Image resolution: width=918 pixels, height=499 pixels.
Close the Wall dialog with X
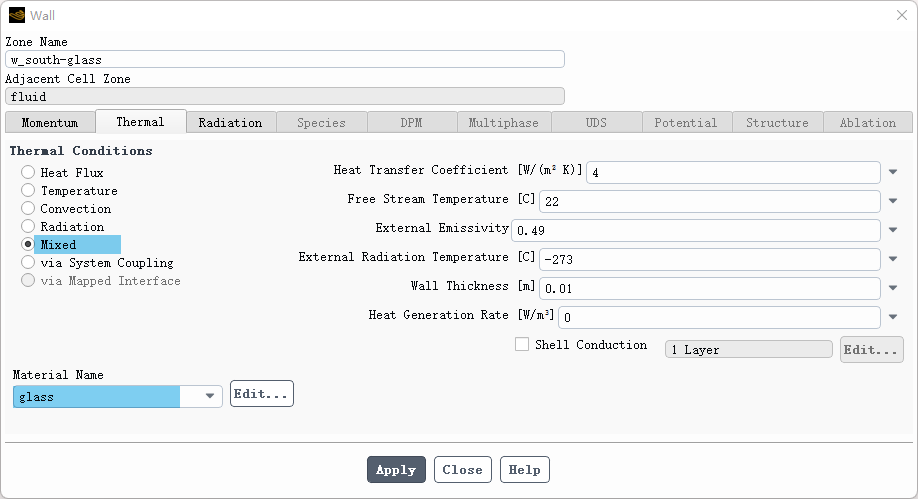901,15
